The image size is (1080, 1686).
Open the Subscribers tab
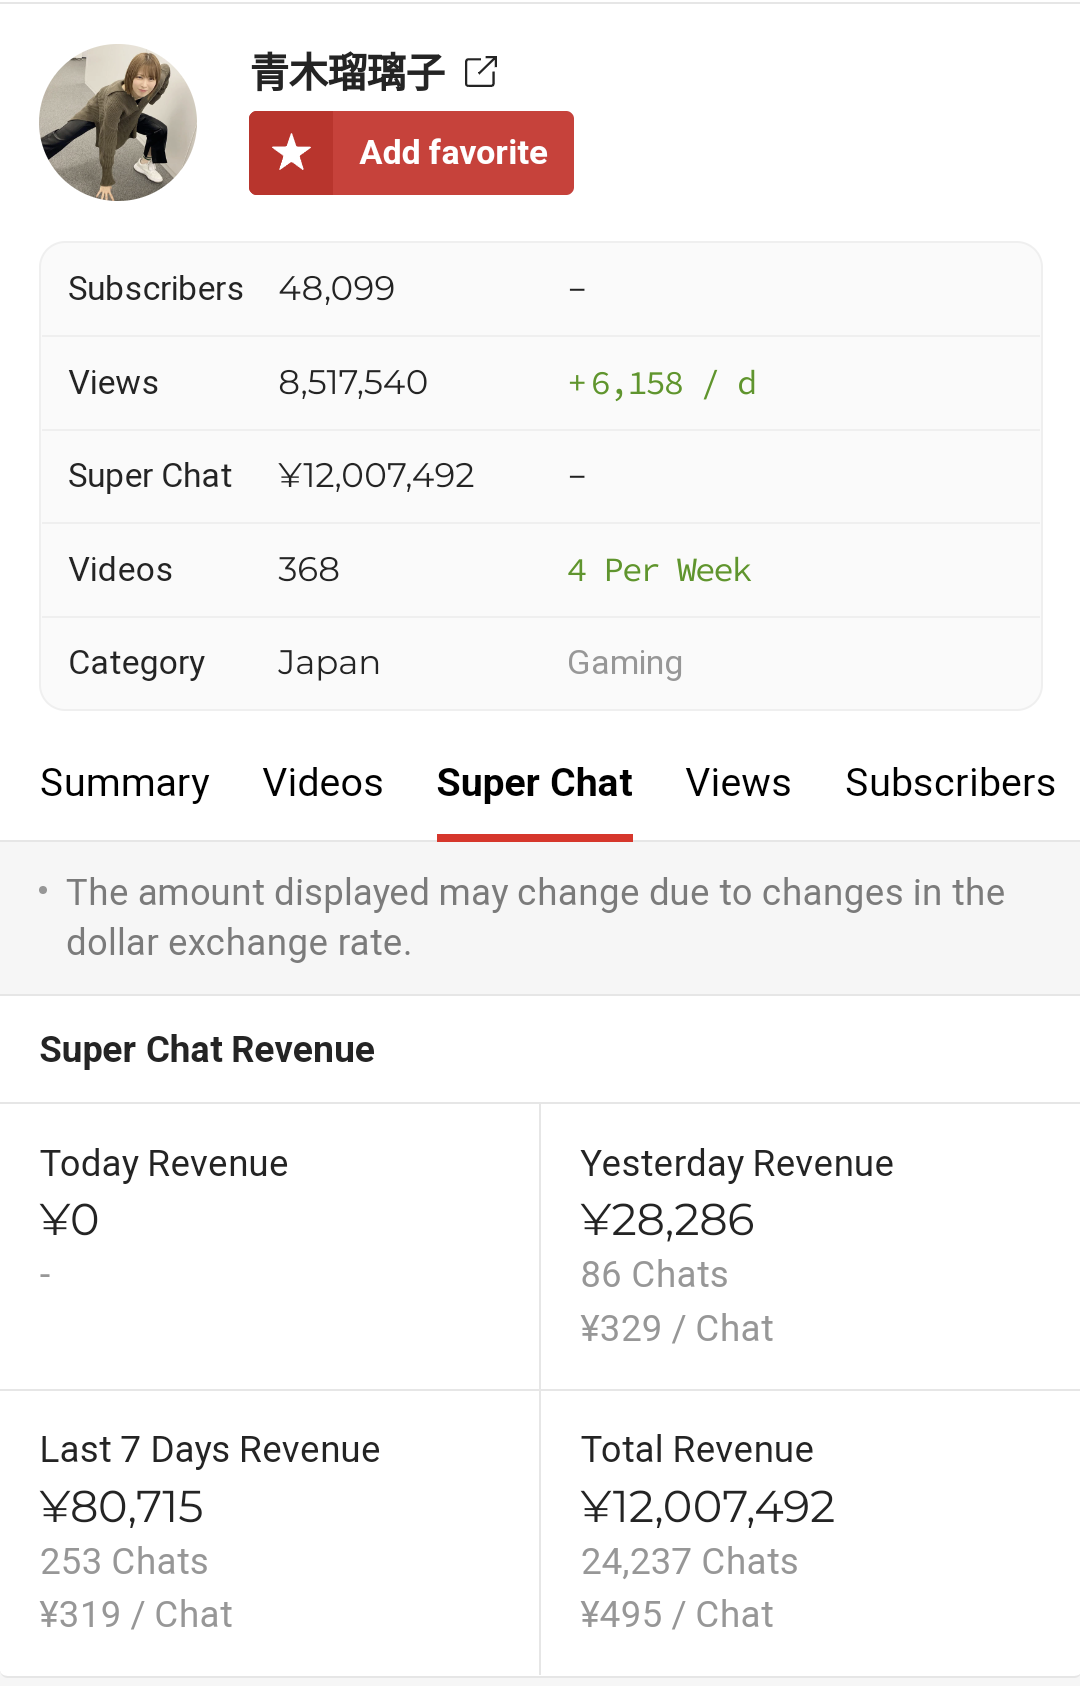(949, 783)
